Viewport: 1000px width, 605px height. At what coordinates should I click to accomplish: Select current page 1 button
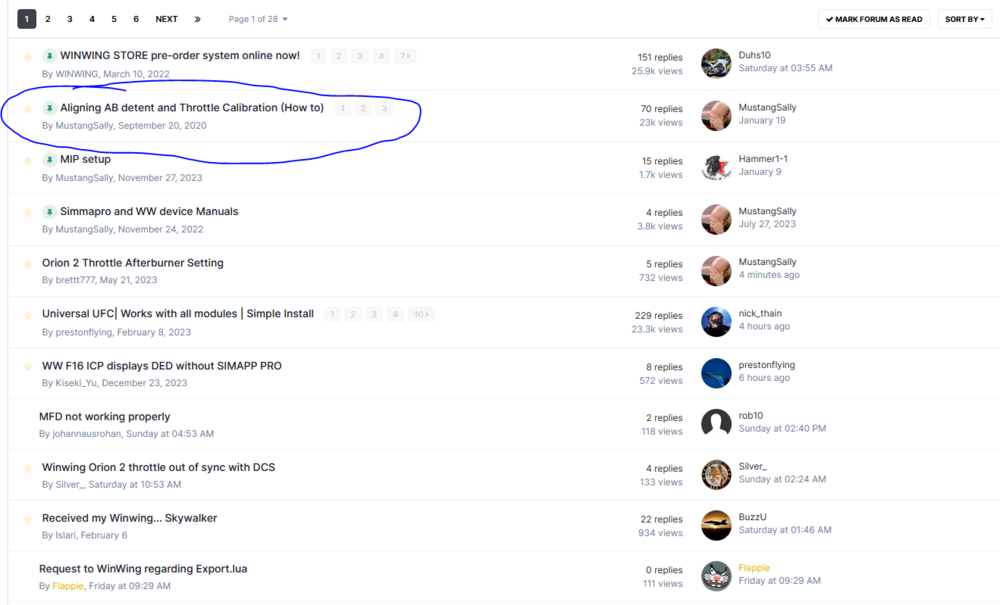(26, 19)
